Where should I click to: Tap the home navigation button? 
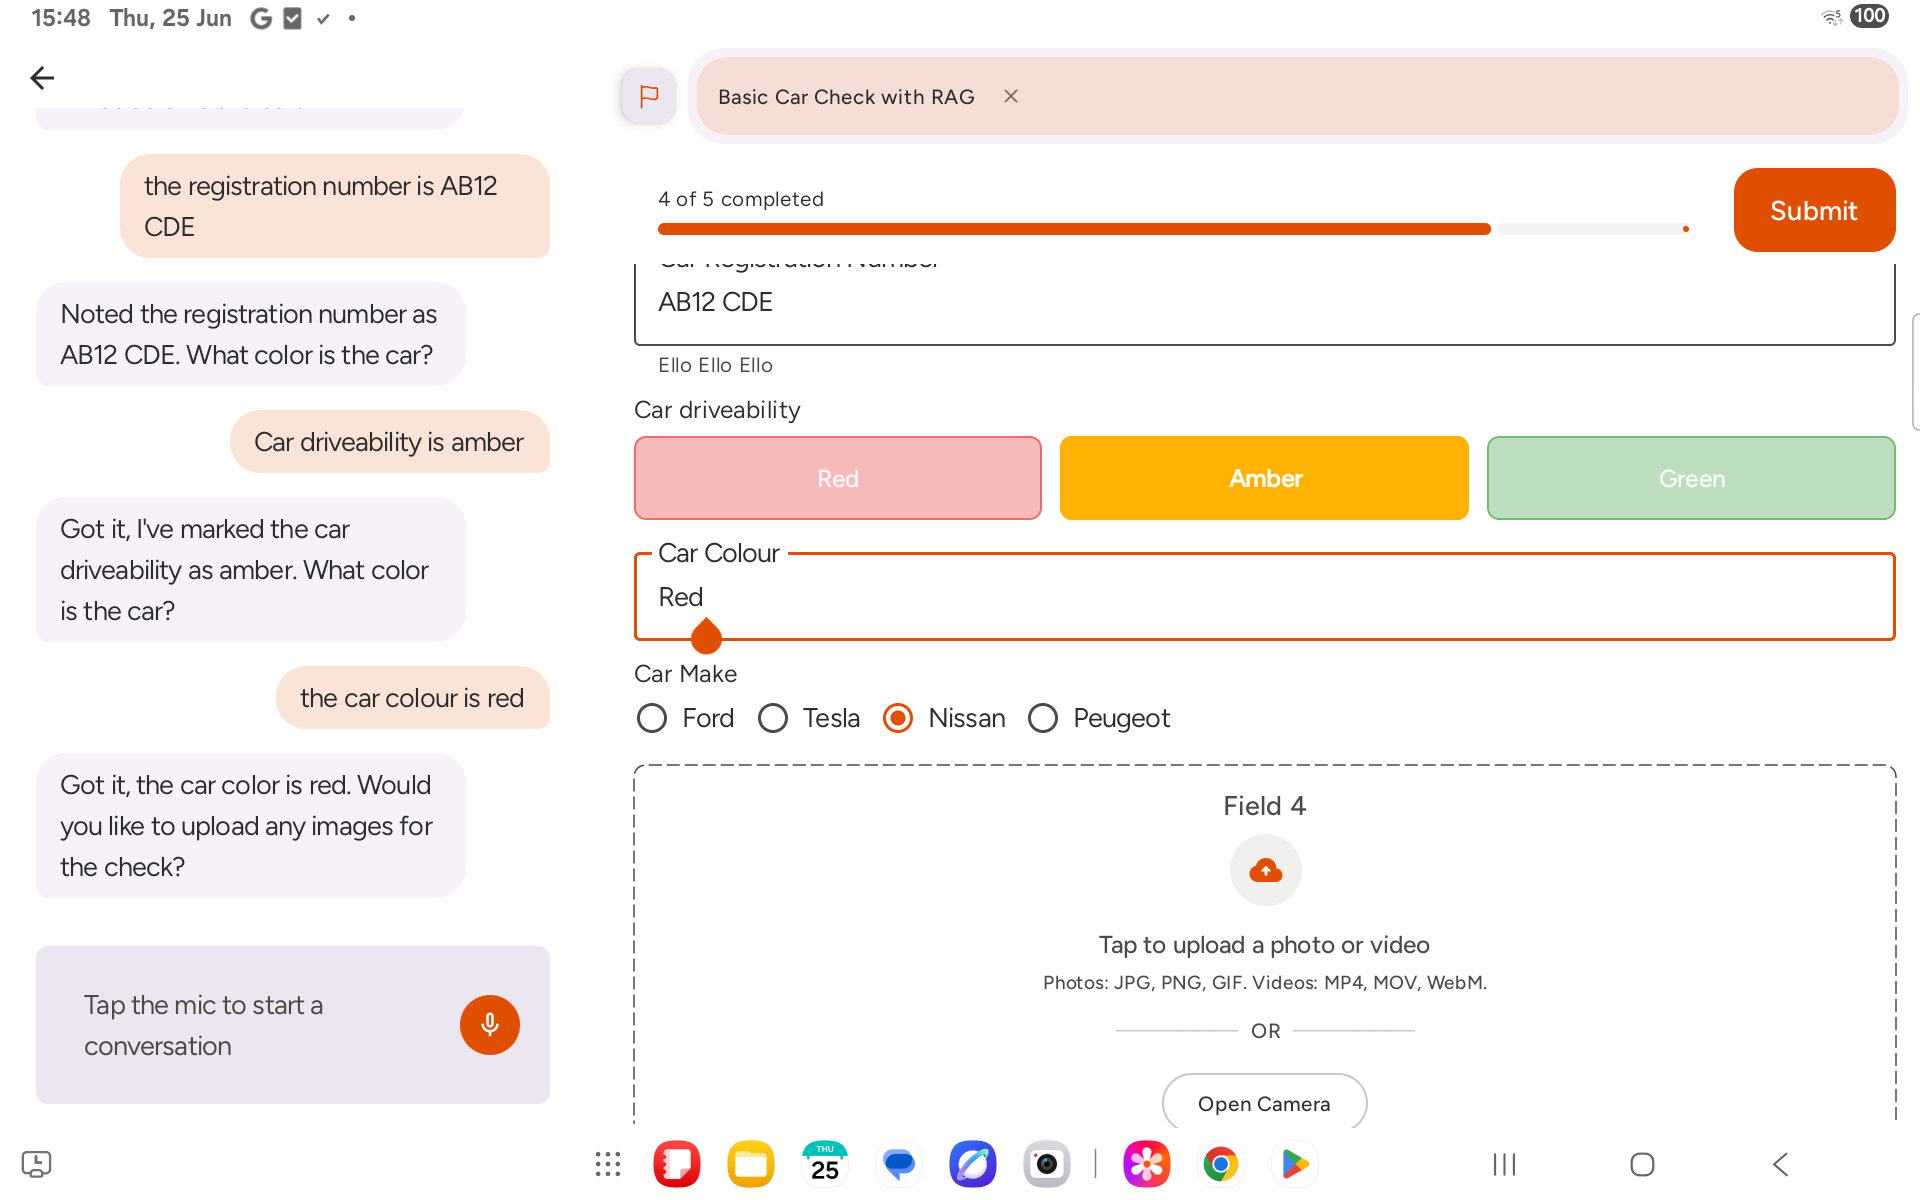(x=1642, y=1164)
